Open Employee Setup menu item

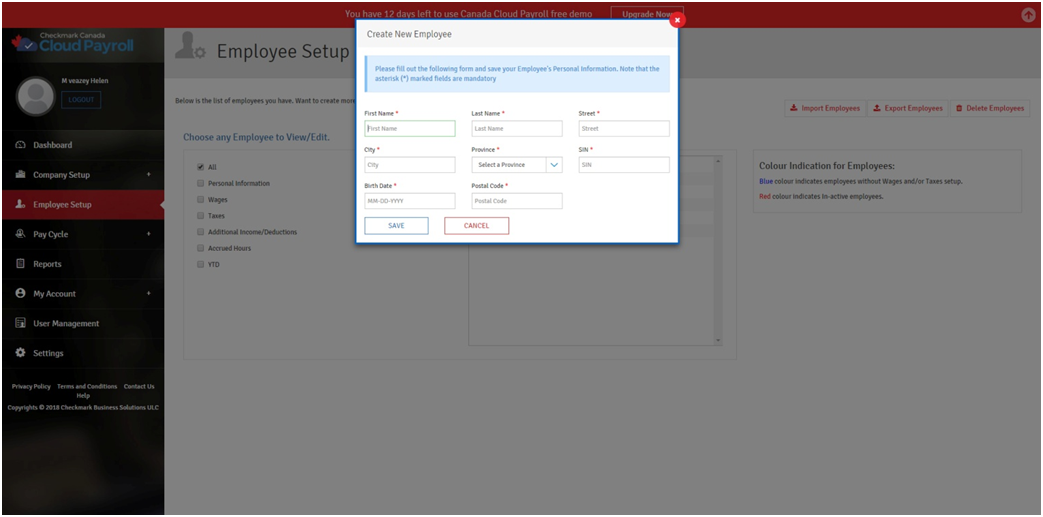coord(62,205)
